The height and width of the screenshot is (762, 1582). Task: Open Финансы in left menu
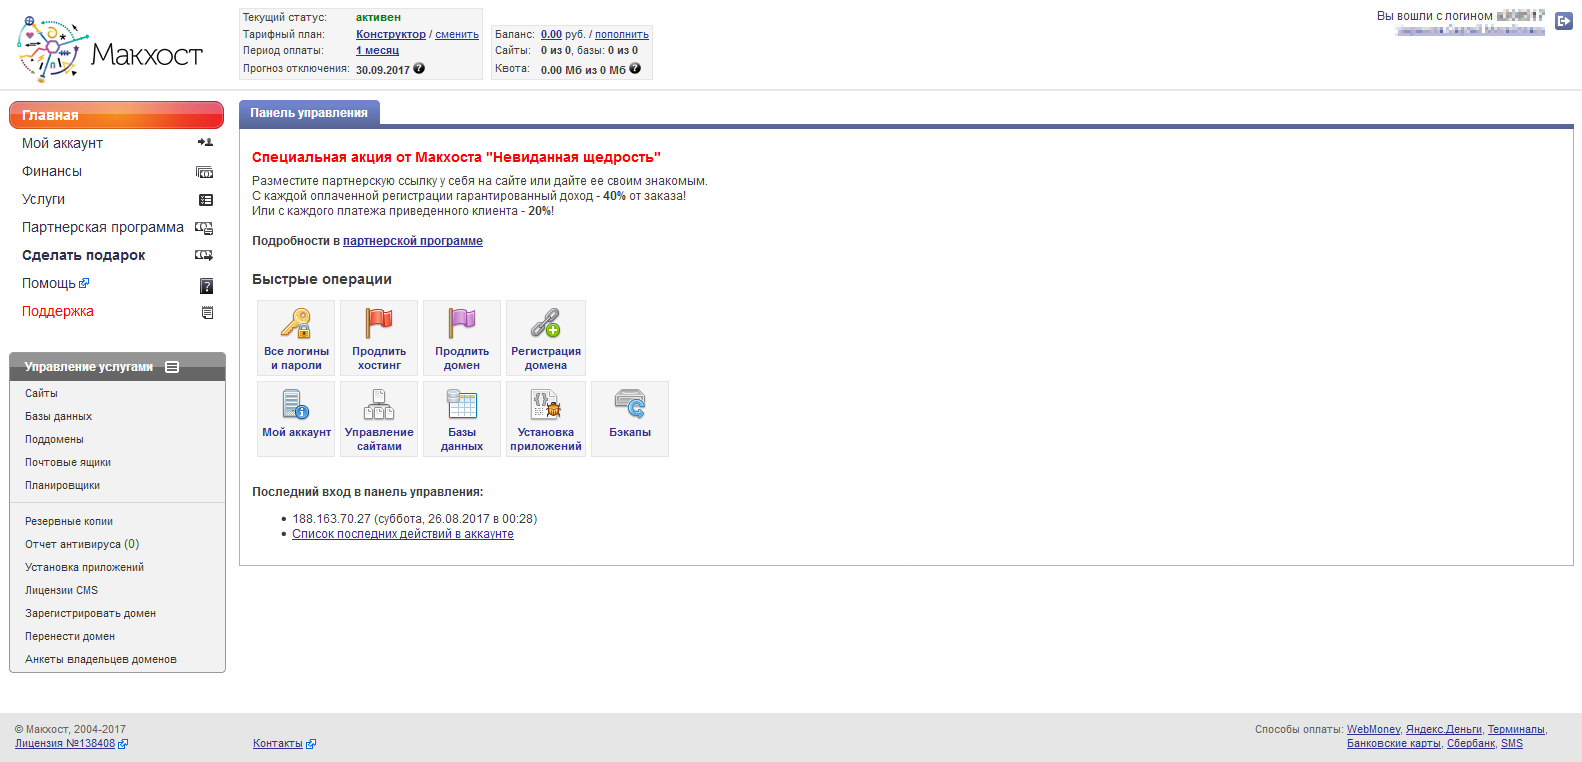tap(52, 171)
